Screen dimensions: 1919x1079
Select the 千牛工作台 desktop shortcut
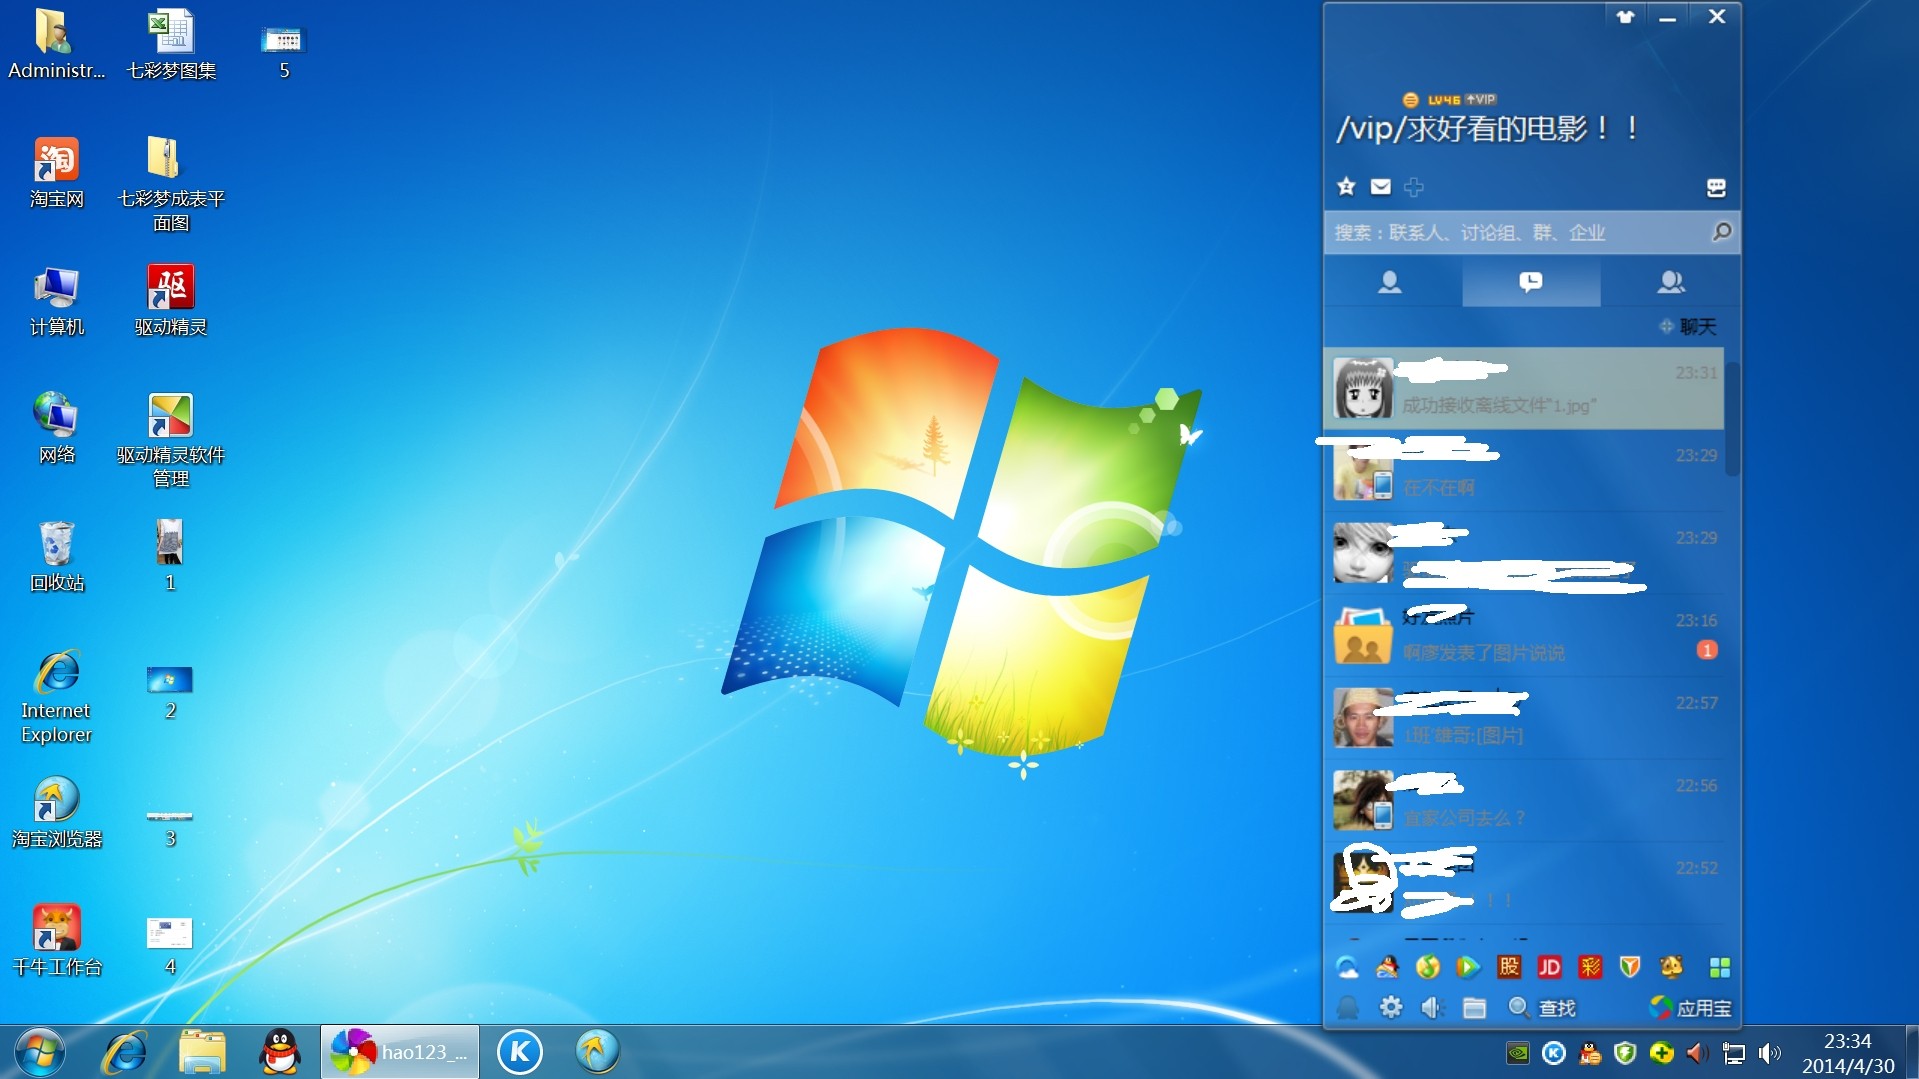[57, 940]
